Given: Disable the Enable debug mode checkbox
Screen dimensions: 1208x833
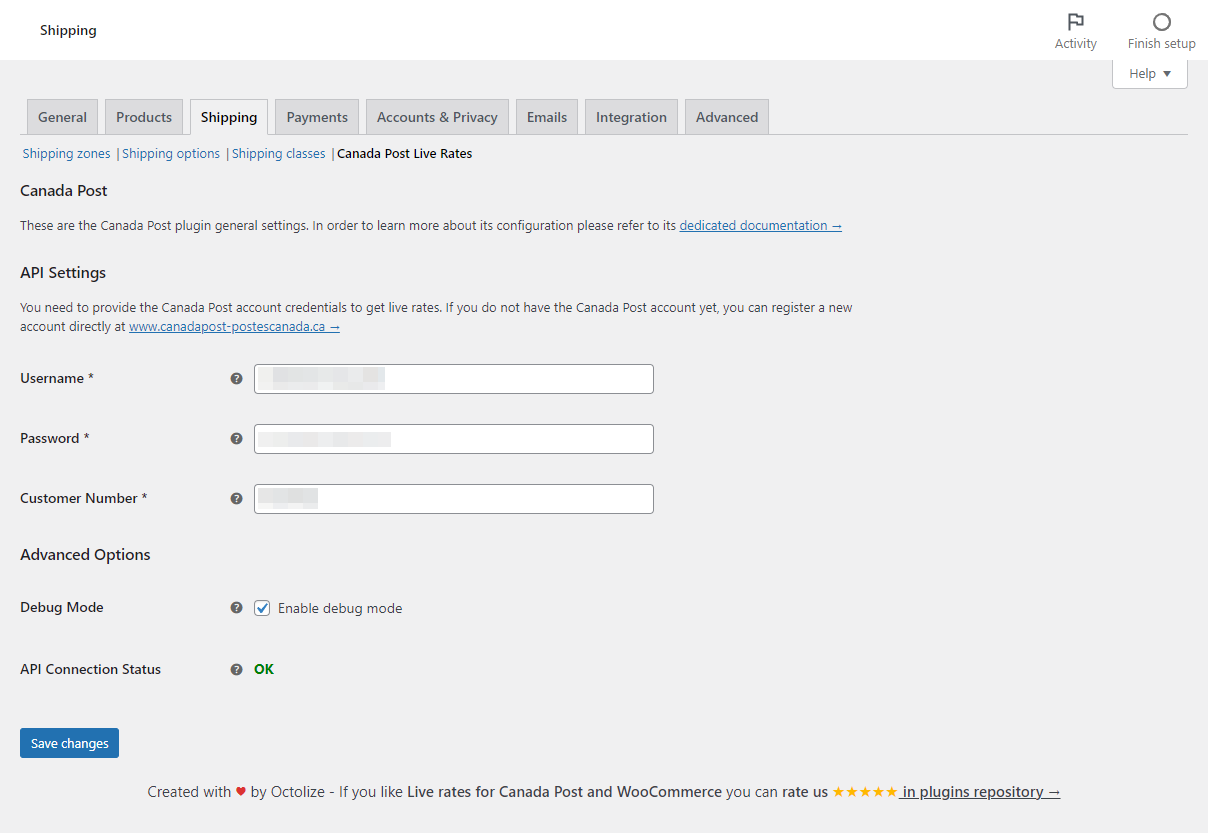Looking at the screenshot, I should [x=262, y=608].
